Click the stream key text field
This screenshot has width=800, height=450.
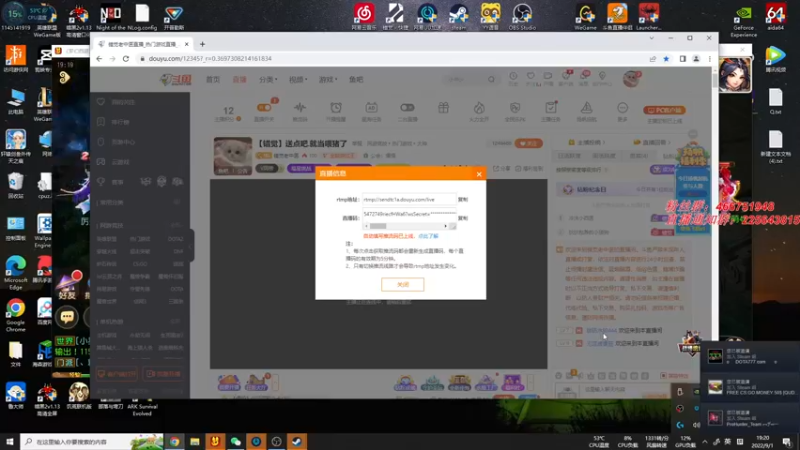pyautogui.click(x=409, y=214)
